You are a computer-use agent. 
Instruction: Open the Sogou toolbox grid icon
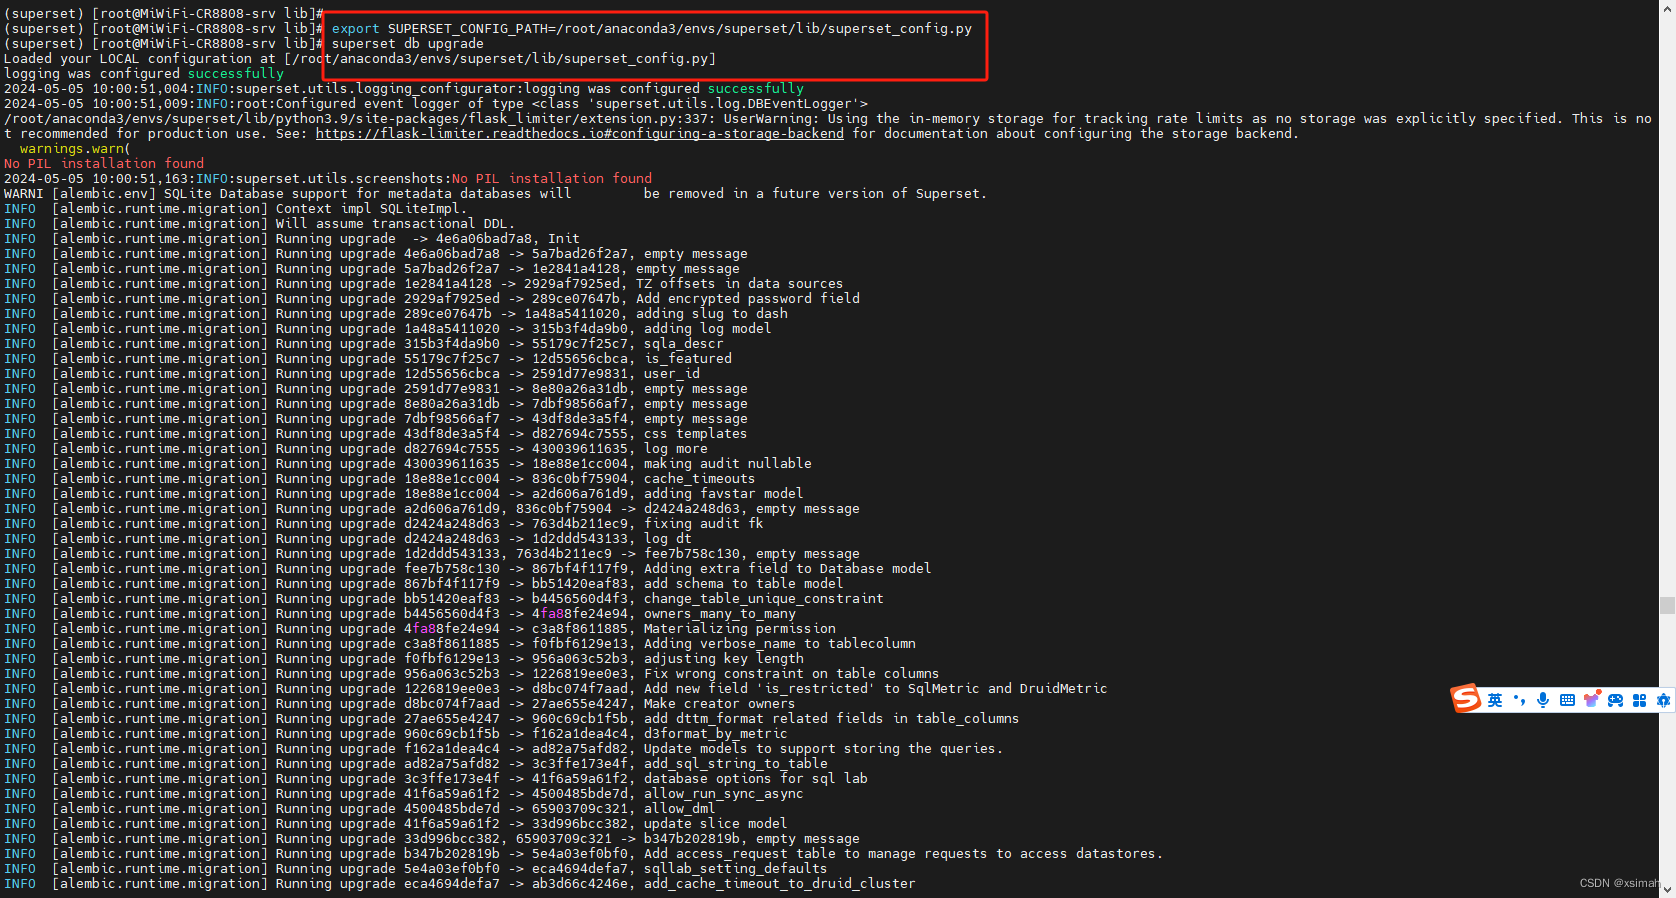pos(1639,700)
